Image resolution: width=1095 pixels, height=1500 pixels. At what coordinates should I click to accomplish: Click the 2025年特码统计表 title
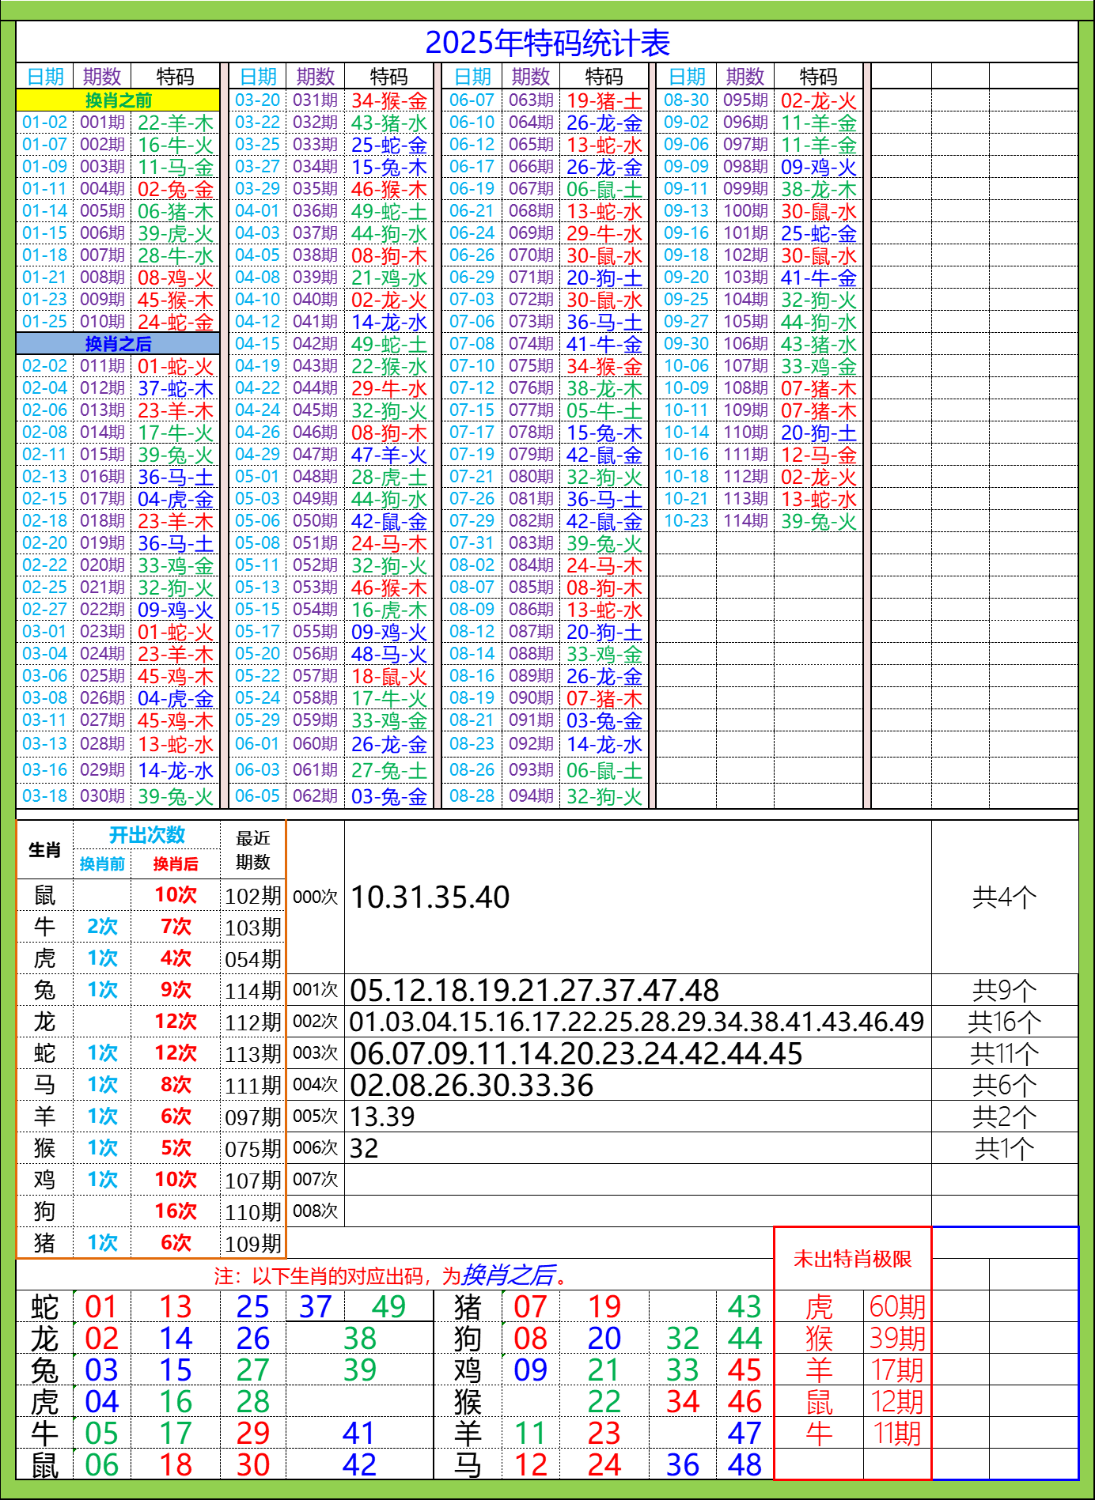pyautogui.click(x=548, y=41)
